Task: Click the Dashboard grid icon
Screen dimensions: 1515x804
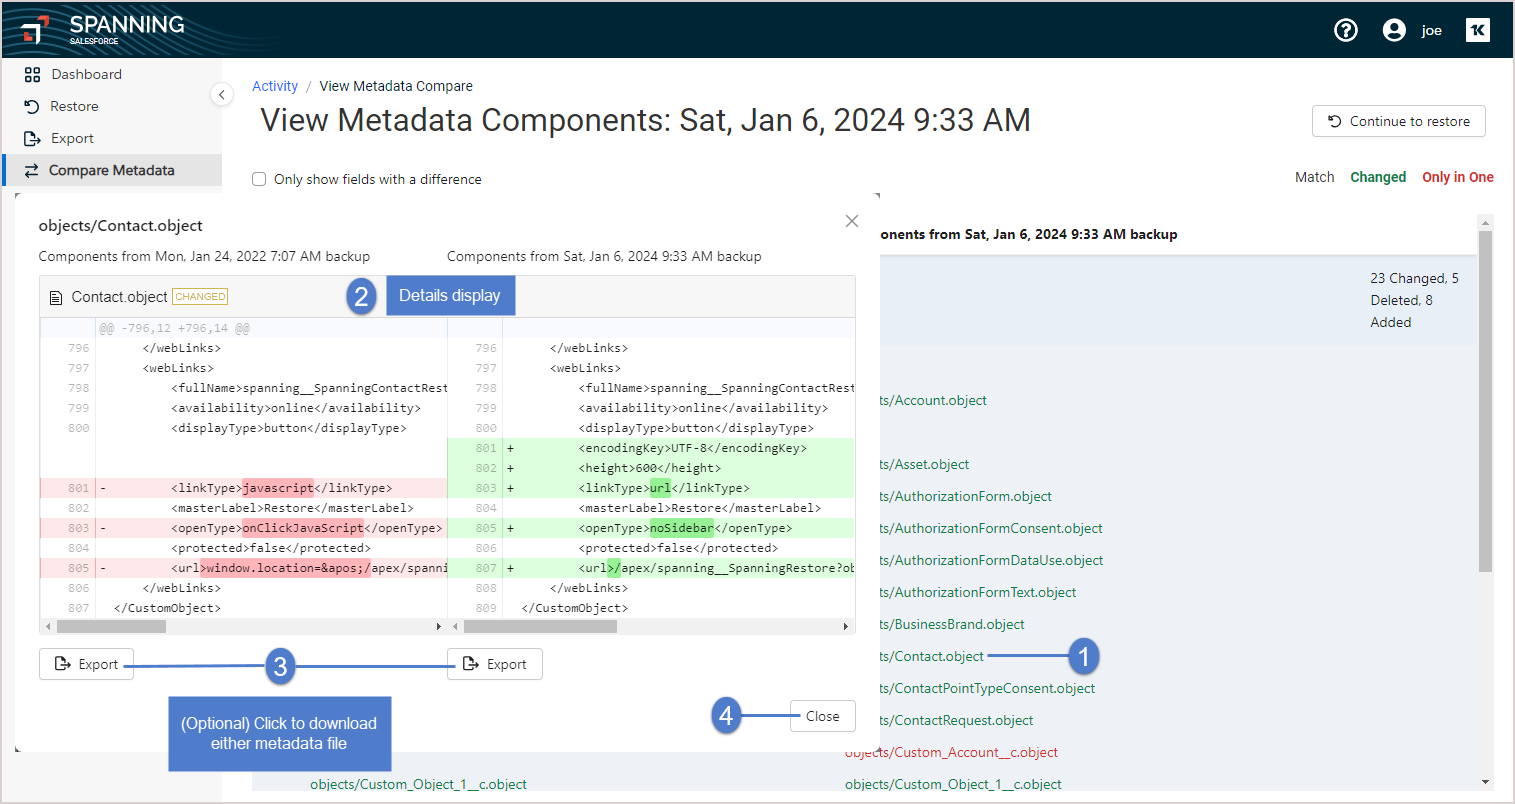Action: pyautogui.click(x=32, y=74)
